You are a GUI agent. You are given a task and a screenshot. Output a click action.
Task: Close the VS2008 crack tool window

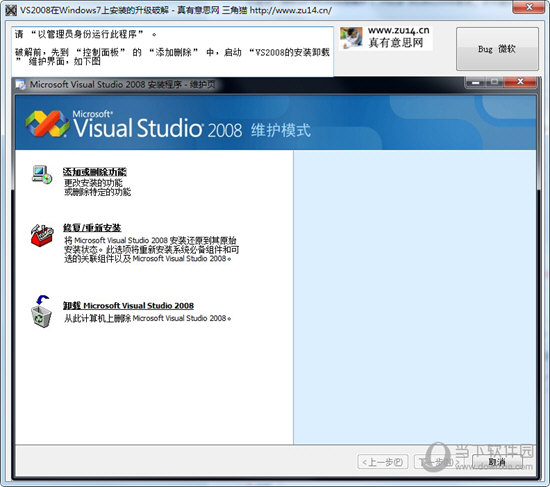(x=529, y=7)
